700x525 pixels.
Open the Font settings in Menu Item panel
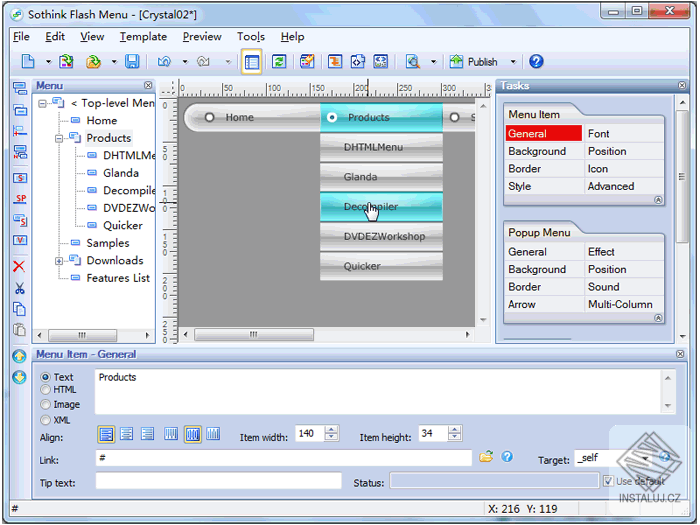(x=598, y=134)
